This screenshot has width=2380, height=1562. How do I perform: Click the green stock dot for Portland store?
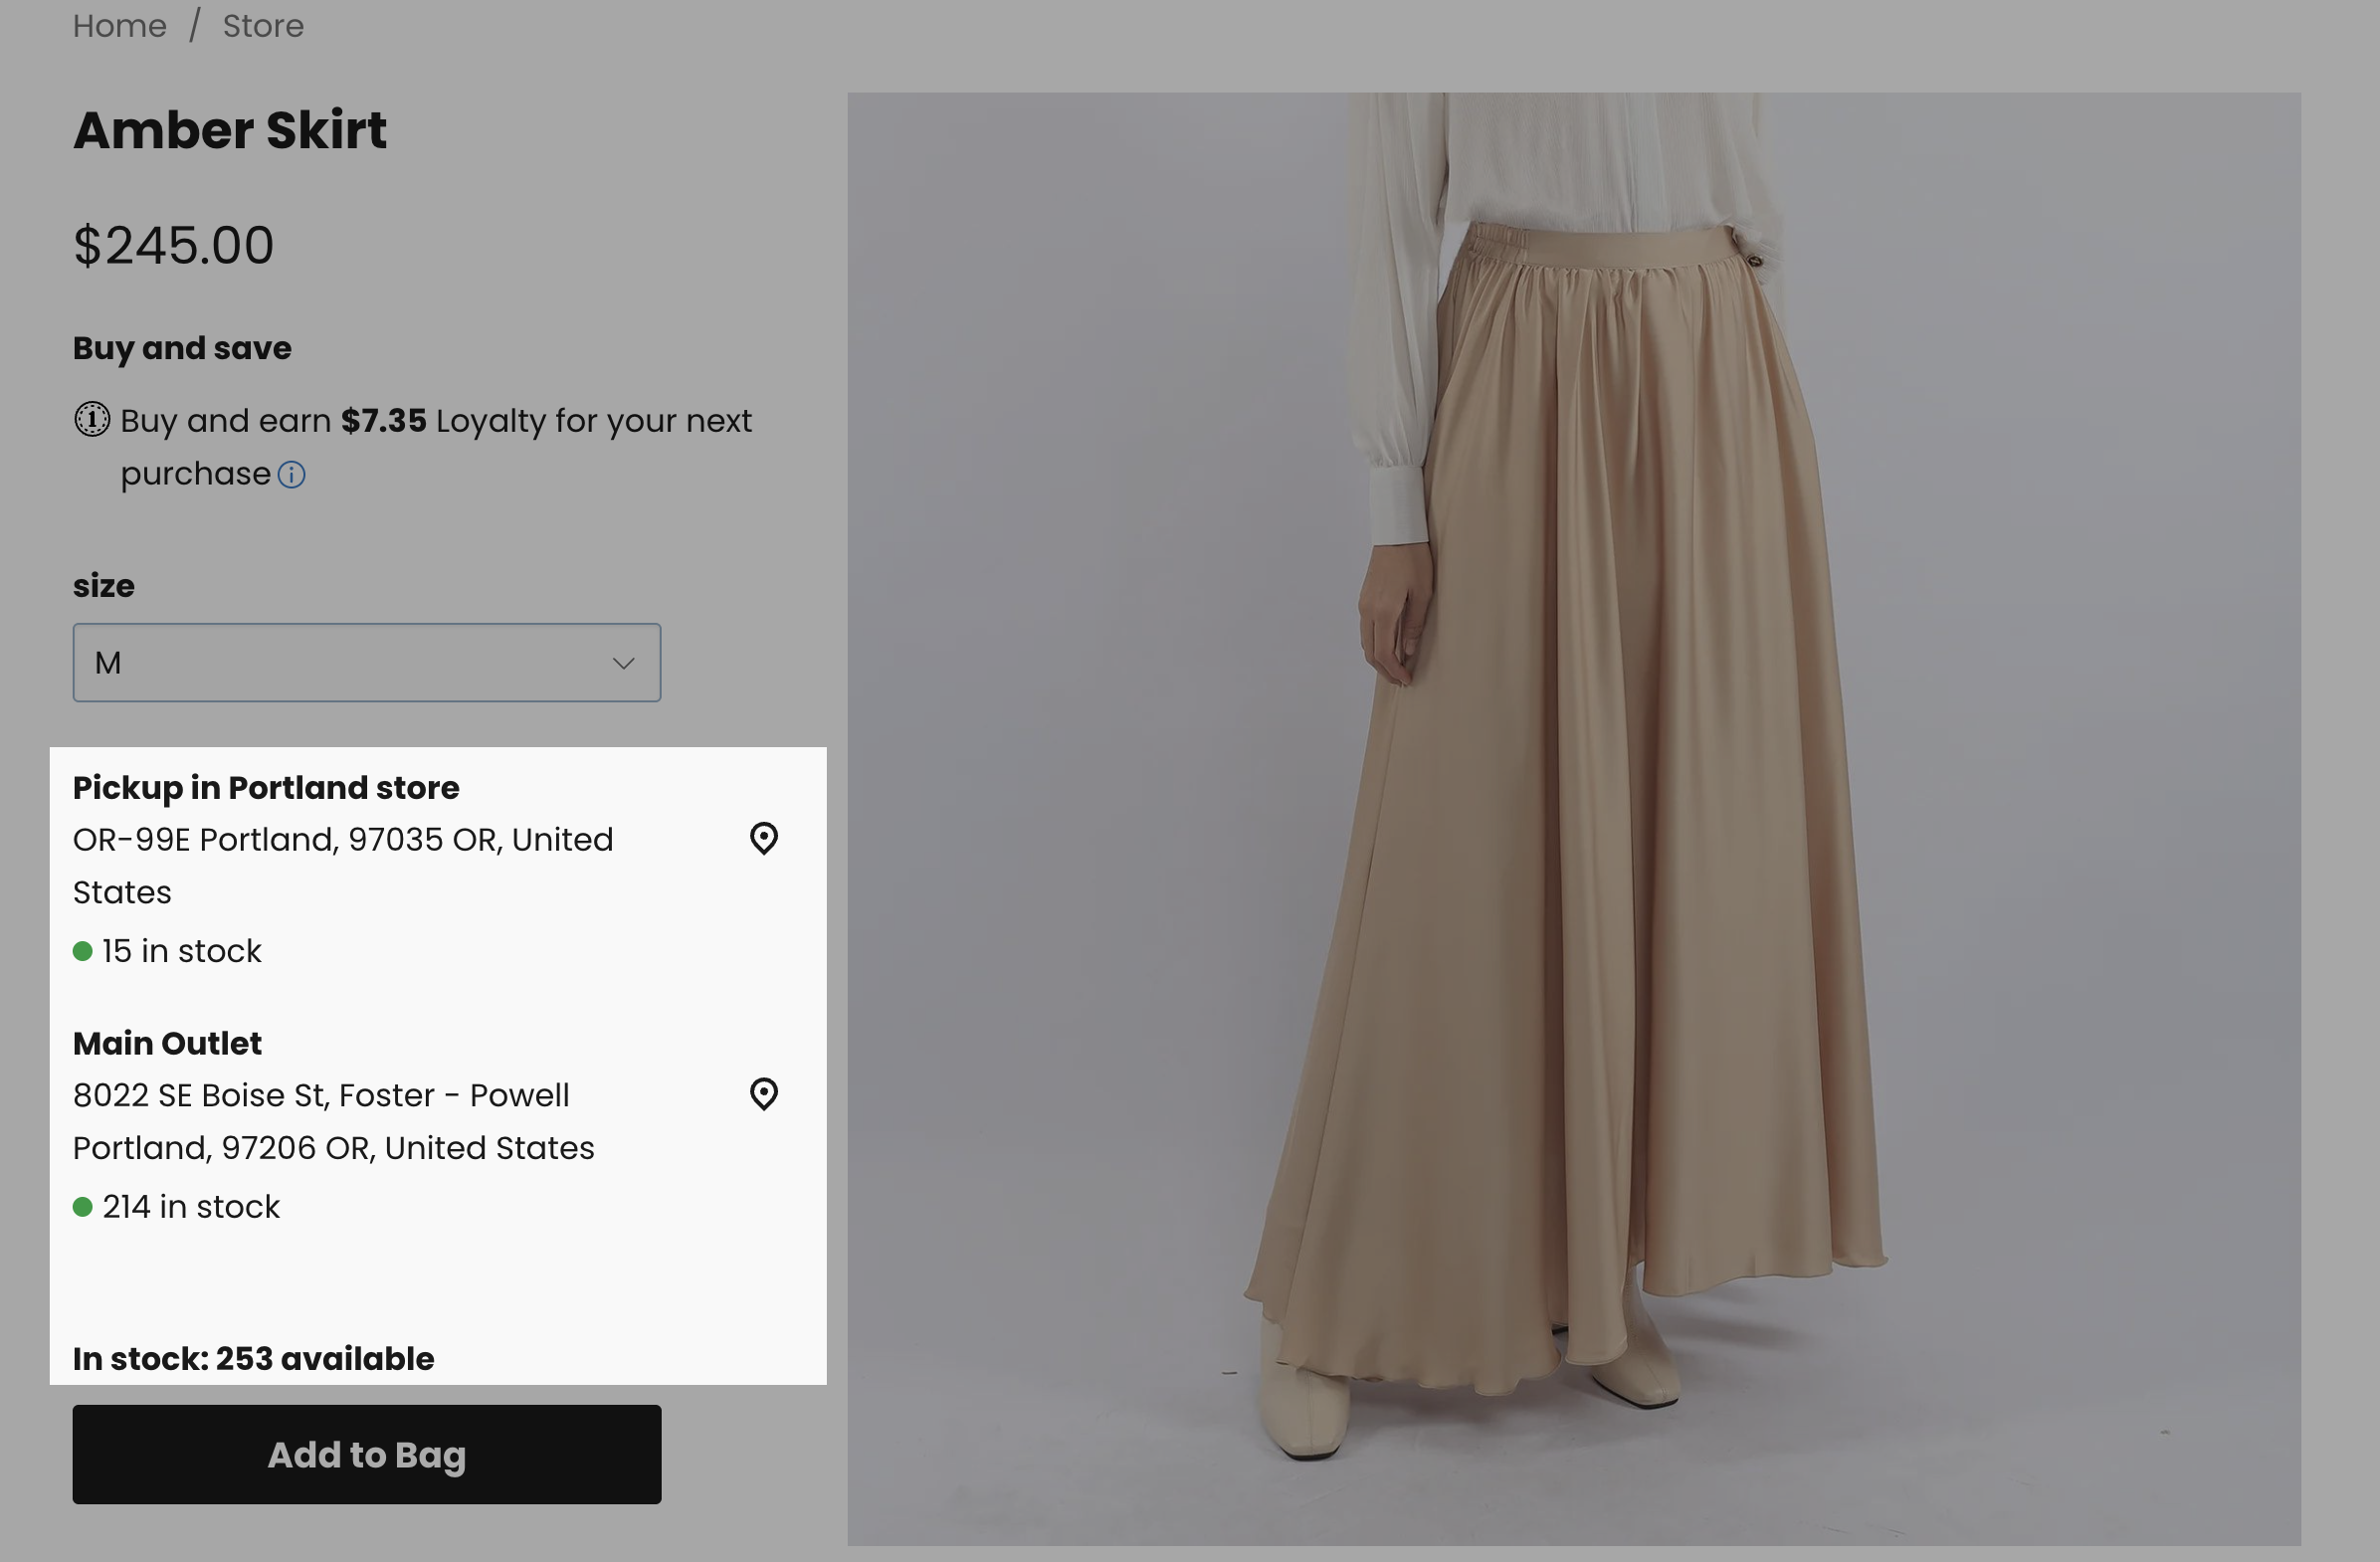point(83,951)
